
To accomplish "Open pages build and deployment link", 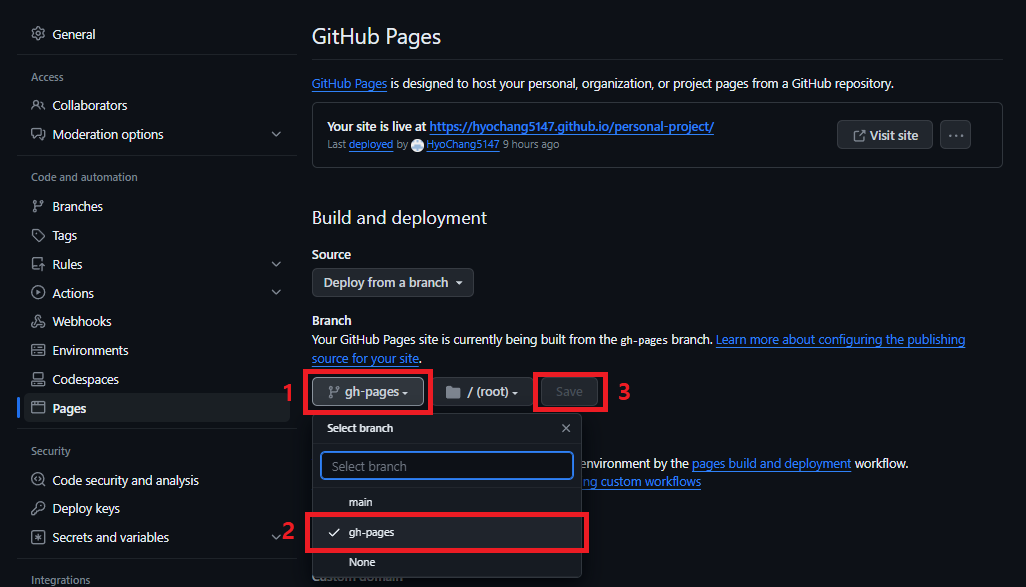I will (771, 463).
